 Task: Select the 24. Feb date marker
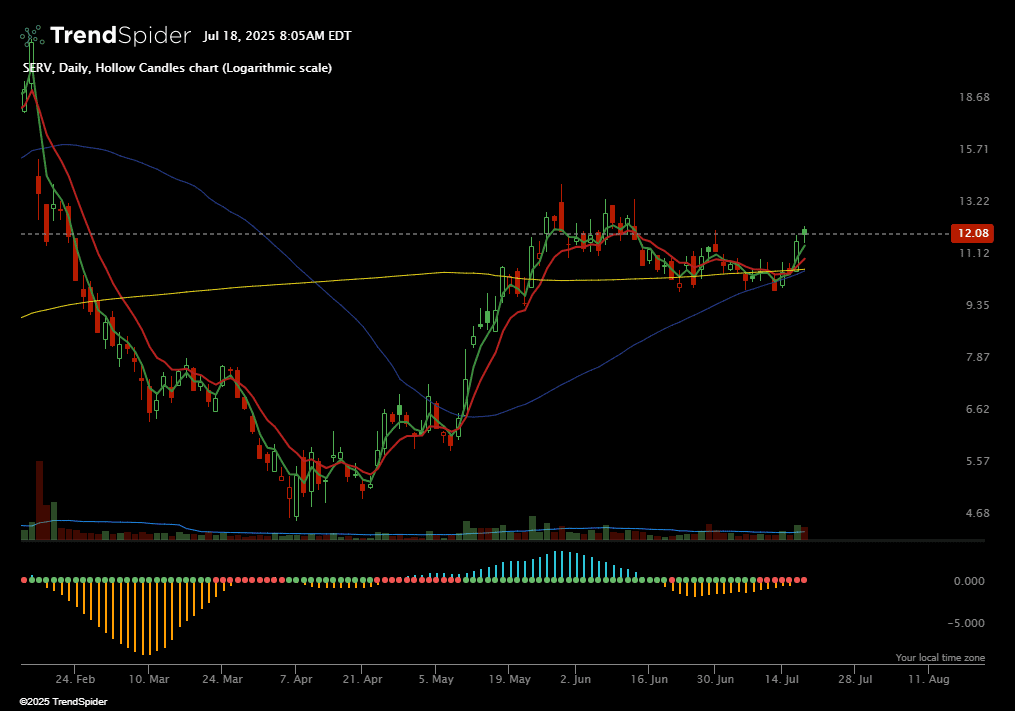[x=77, y=678]
